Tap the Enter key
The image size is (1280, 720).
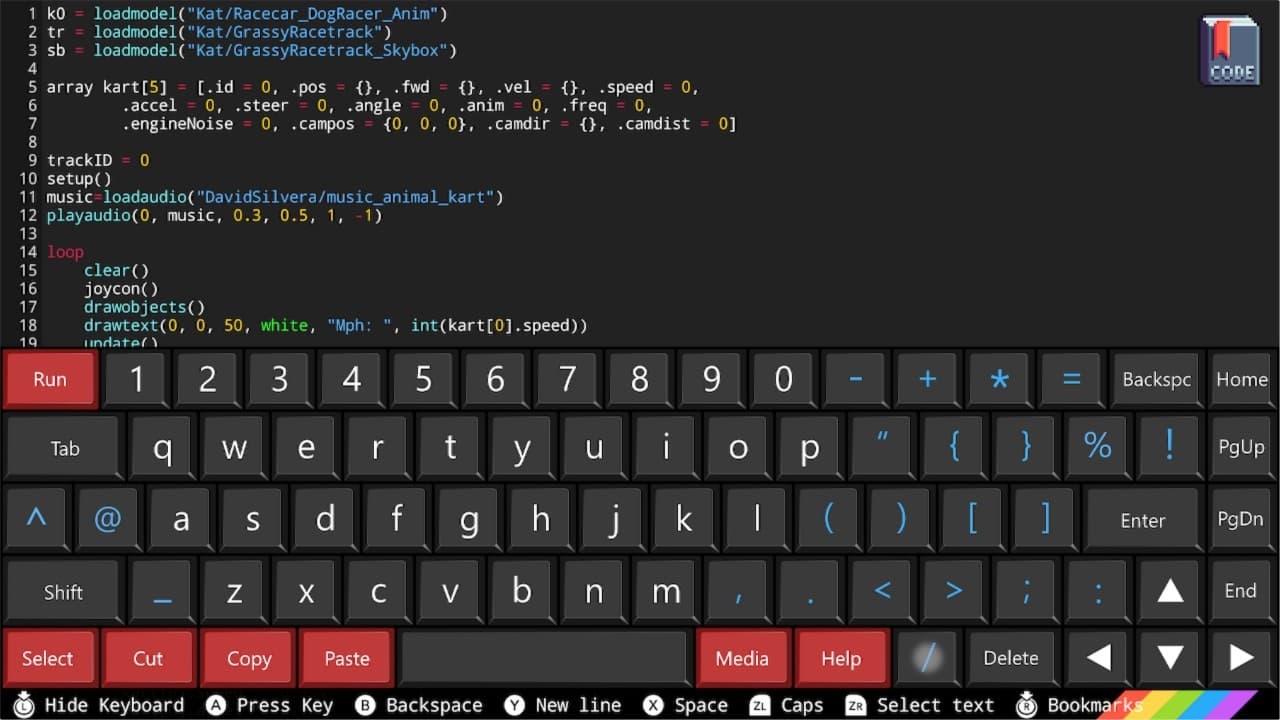point(1143,519)
